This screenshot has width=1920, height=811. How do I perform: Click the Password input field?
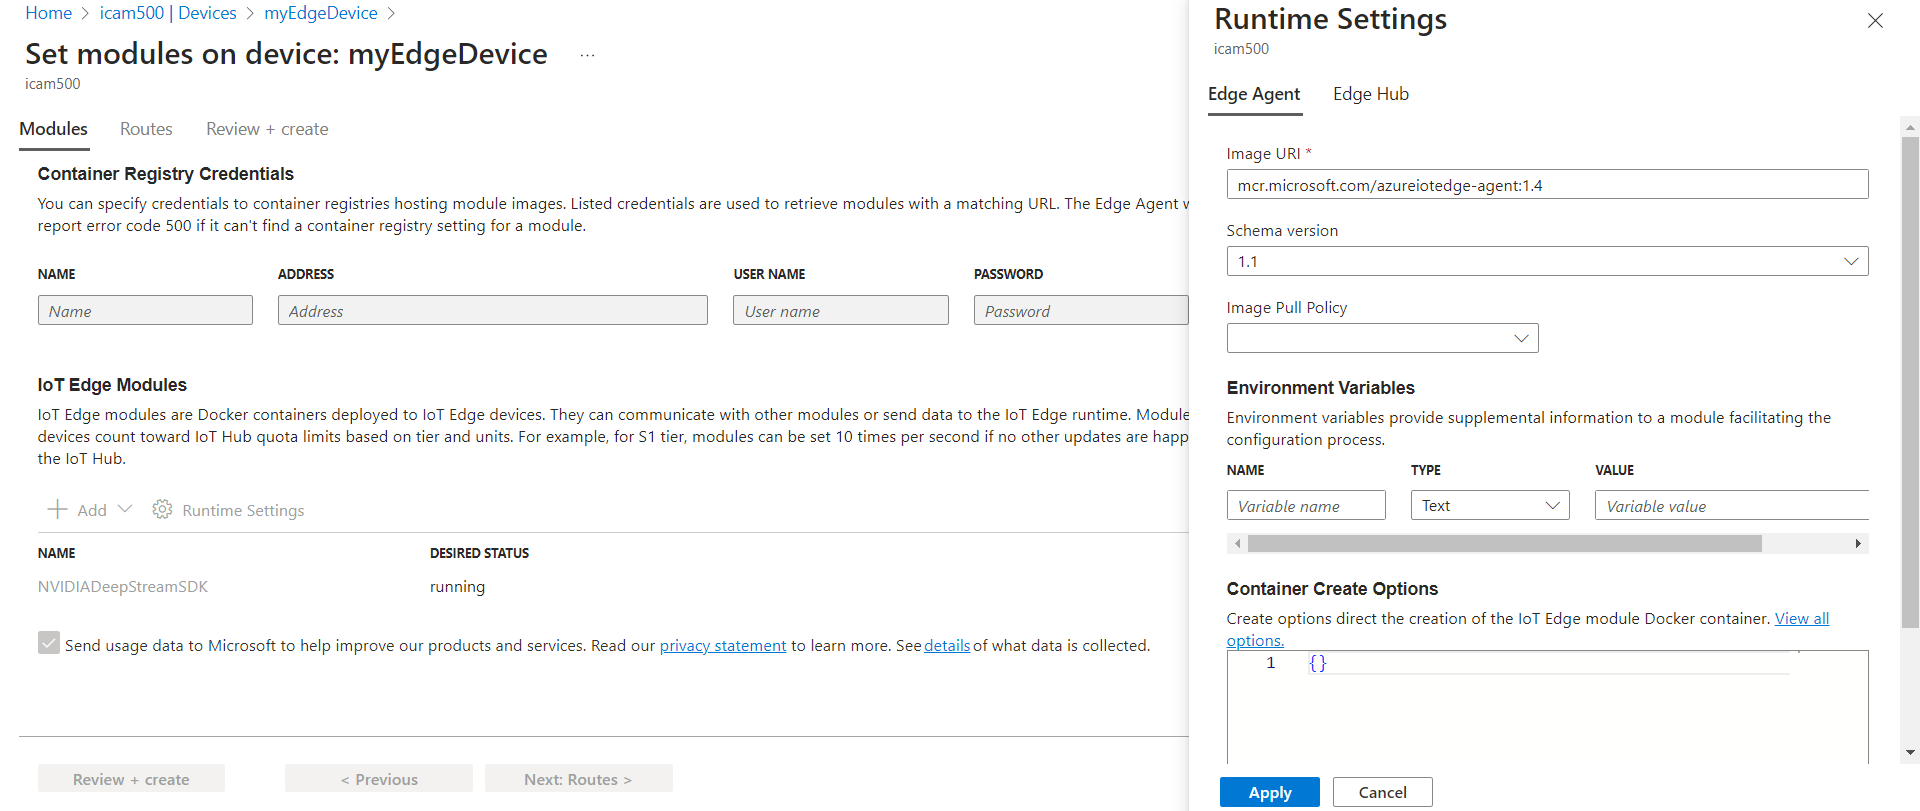click(x=1081, y=310)
